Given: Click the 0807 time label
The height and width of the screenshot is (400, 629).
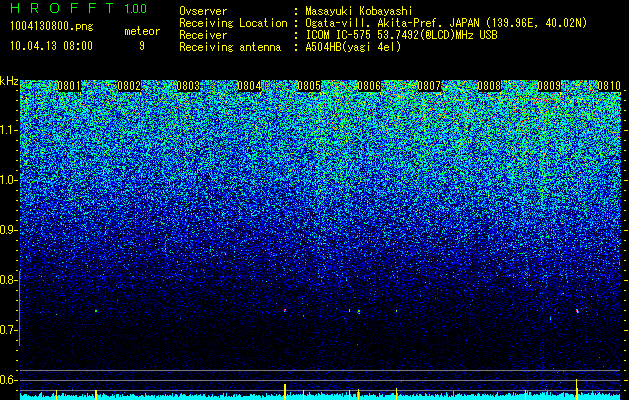Looking at the screenshot, I should [x=429, y=86].
